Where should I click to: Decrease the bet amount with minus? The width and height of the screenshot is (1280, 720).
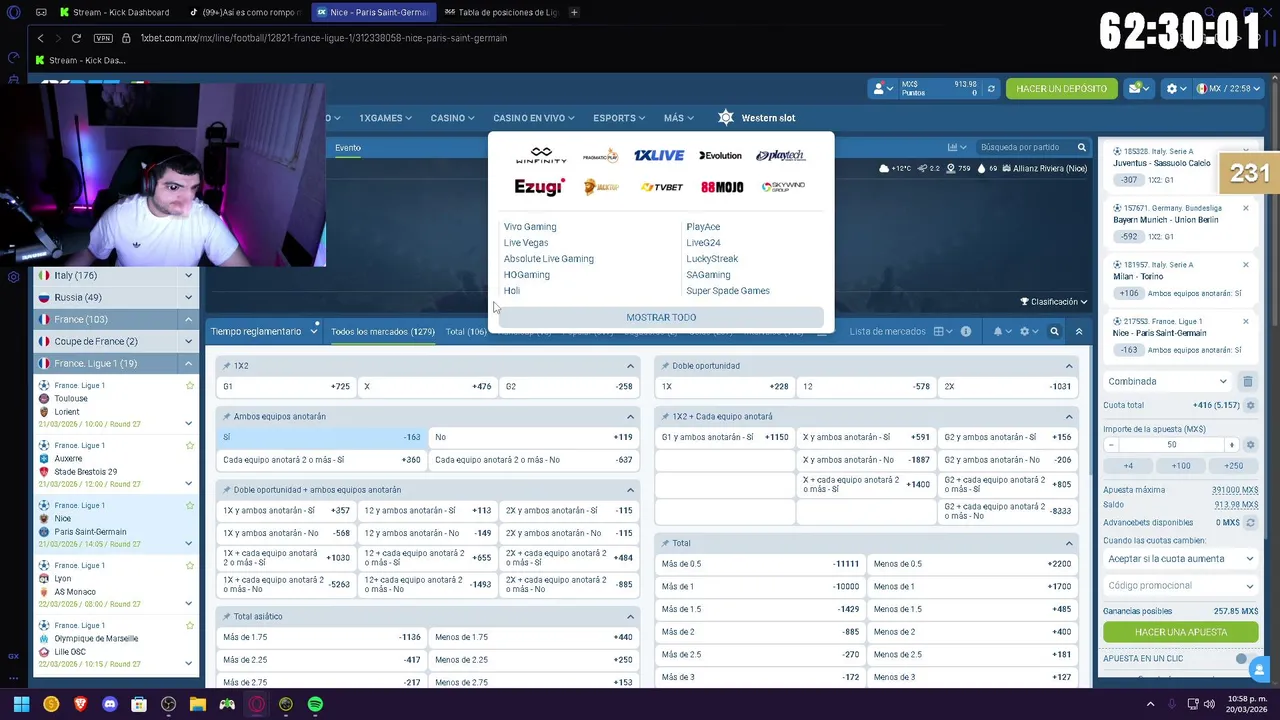(x=1112, y=445)
